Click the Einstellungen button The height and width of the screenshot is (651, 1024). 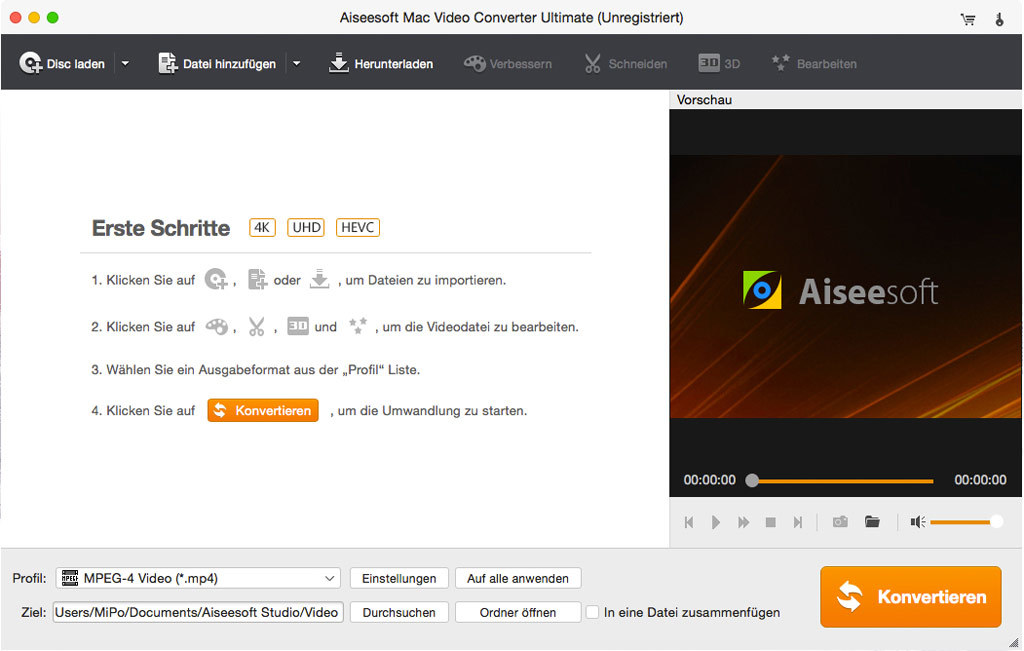(x=399, y=579)
